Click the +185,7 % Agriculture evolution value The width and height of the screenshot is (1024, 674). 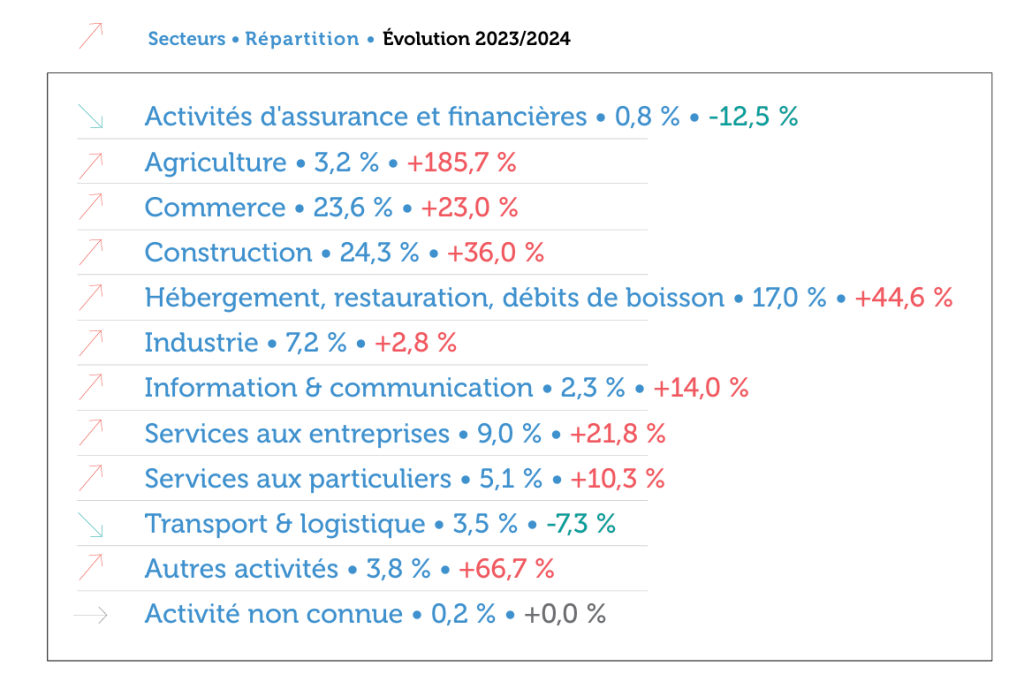point(461,162)
